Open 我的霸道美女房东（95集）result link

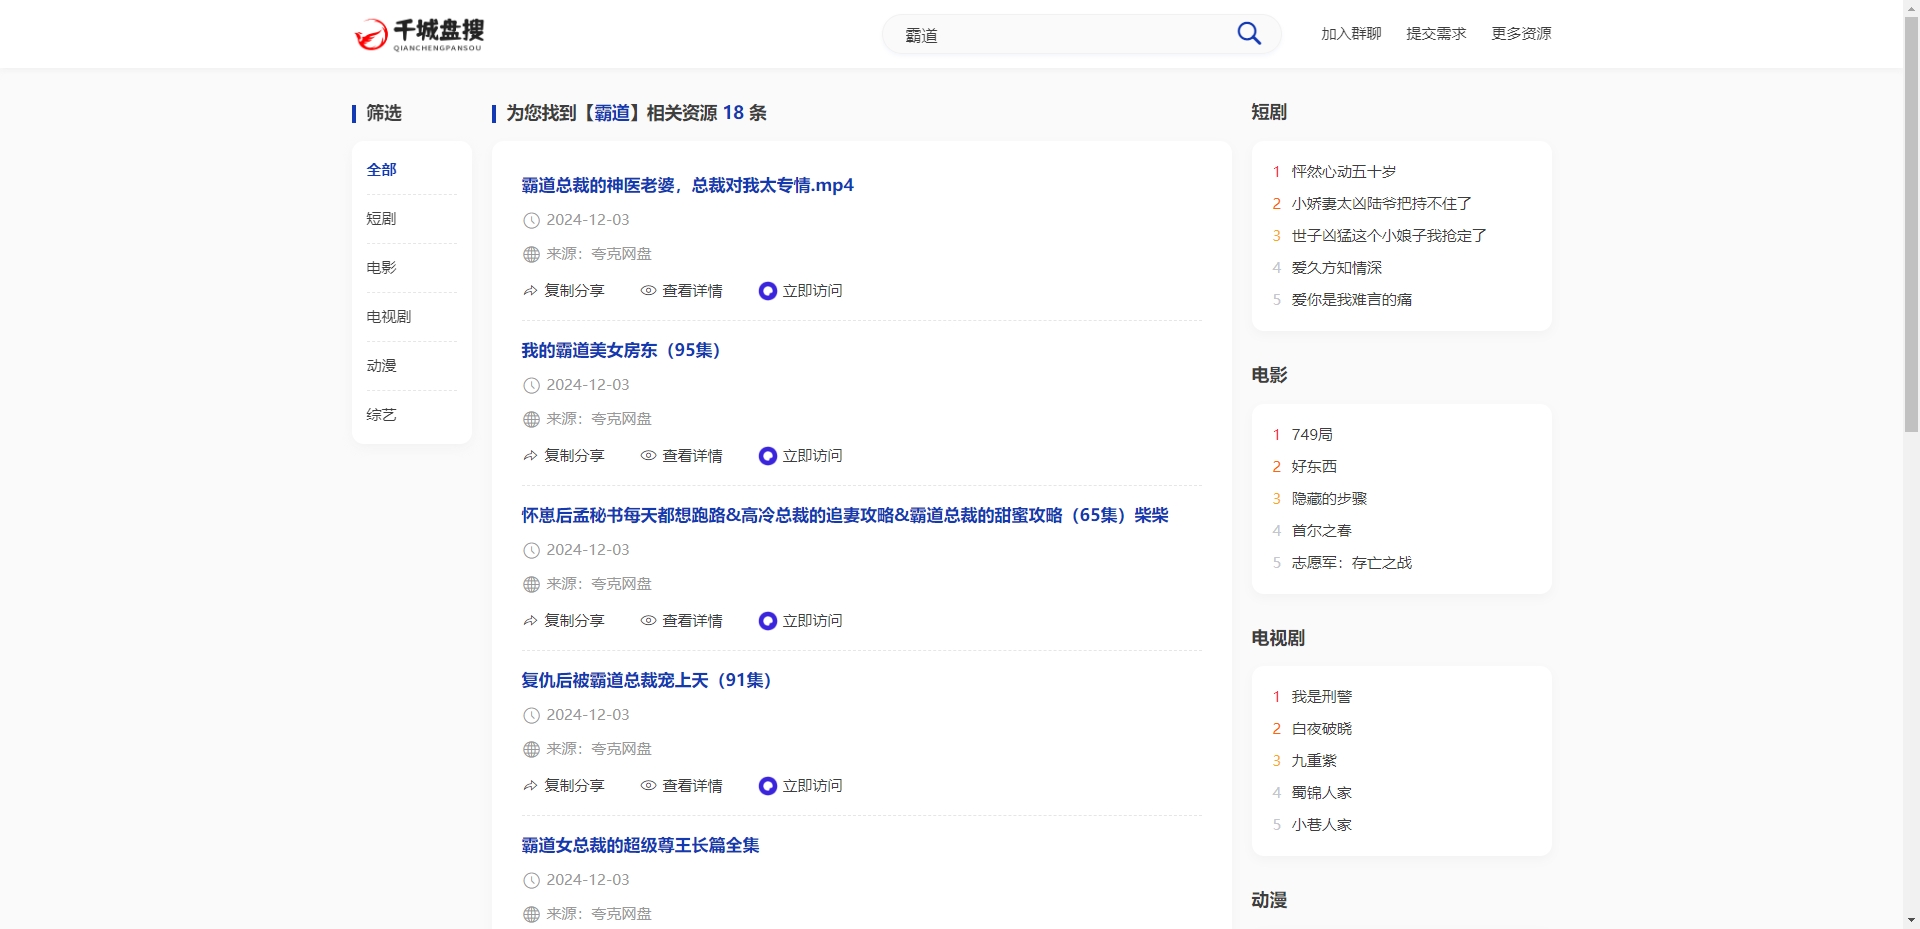pyautogui.click(x=620, y=351)
